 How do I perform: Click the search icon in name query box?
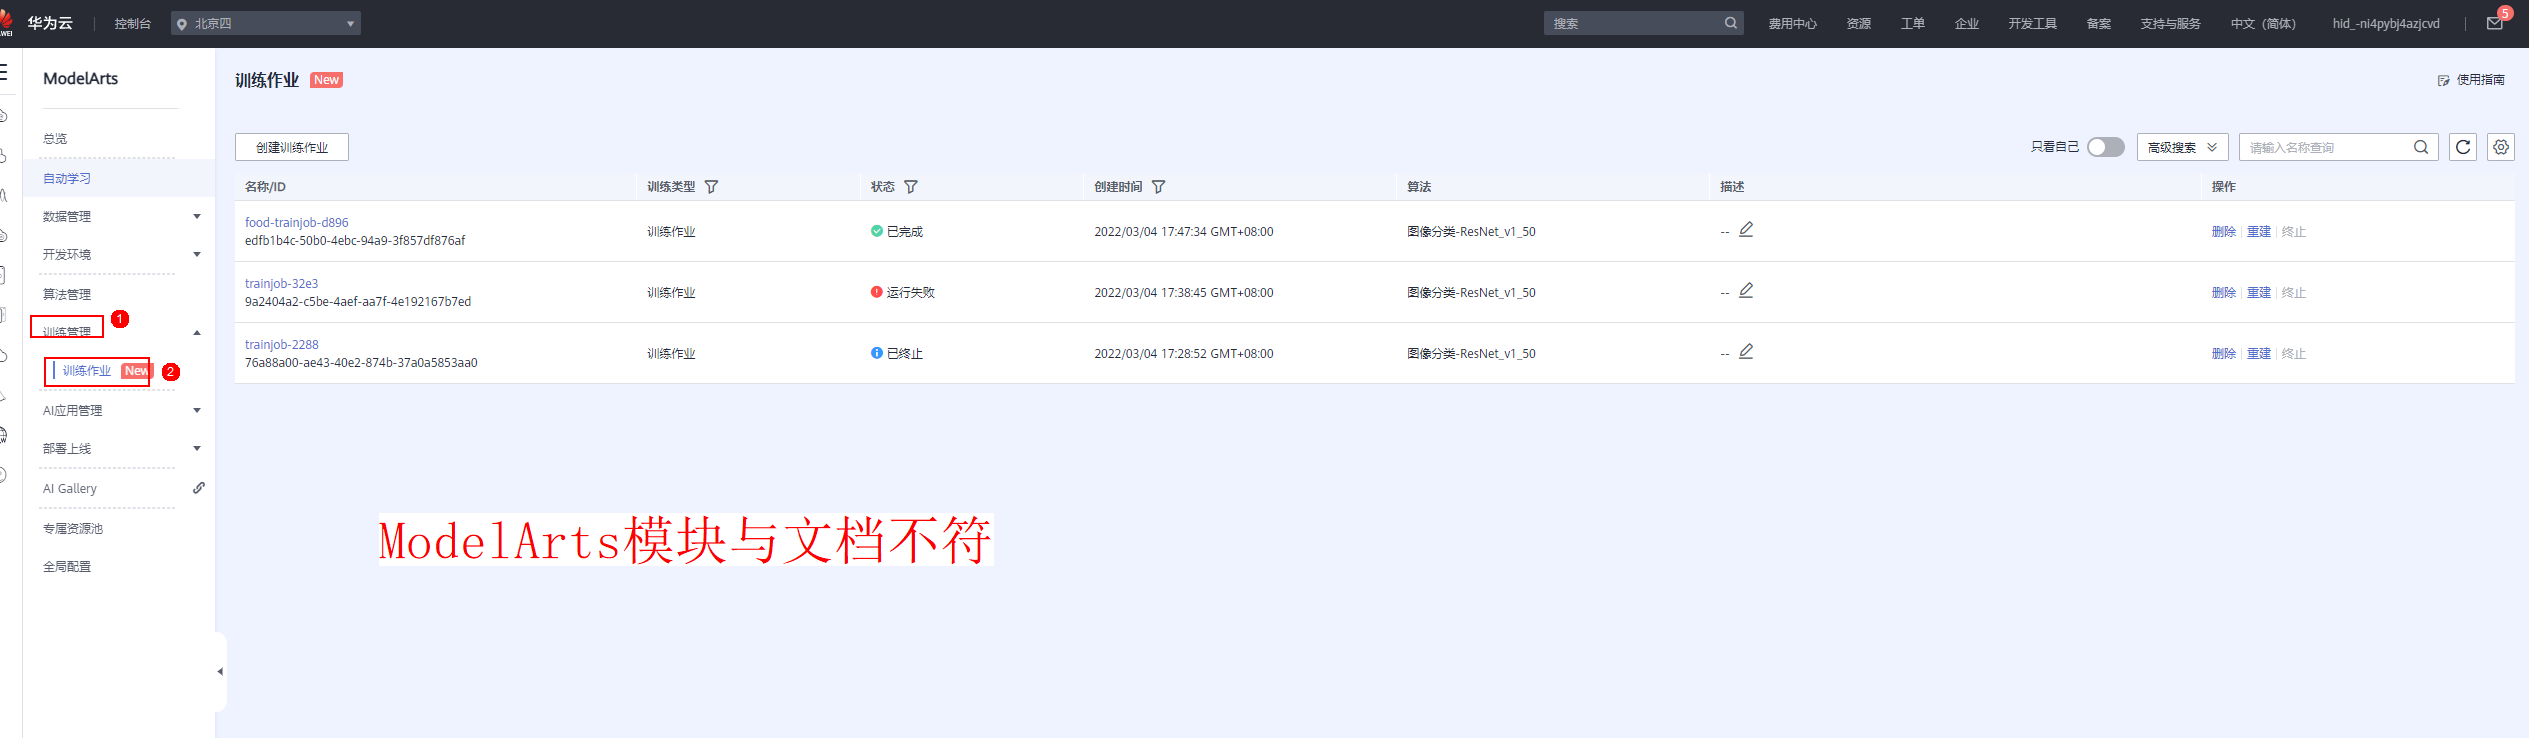pos(2421,147)
